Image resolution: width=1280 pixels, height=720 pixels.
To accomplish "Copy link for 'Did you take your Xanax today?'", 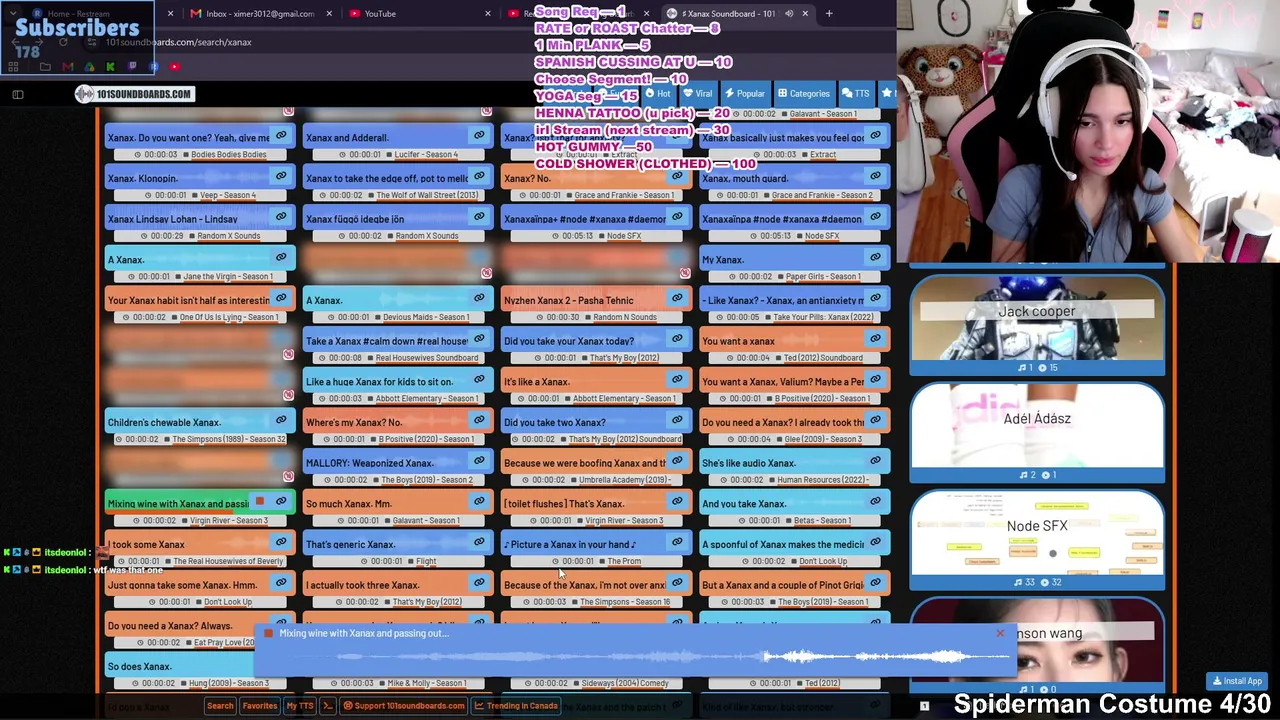I will click(677, 339).
